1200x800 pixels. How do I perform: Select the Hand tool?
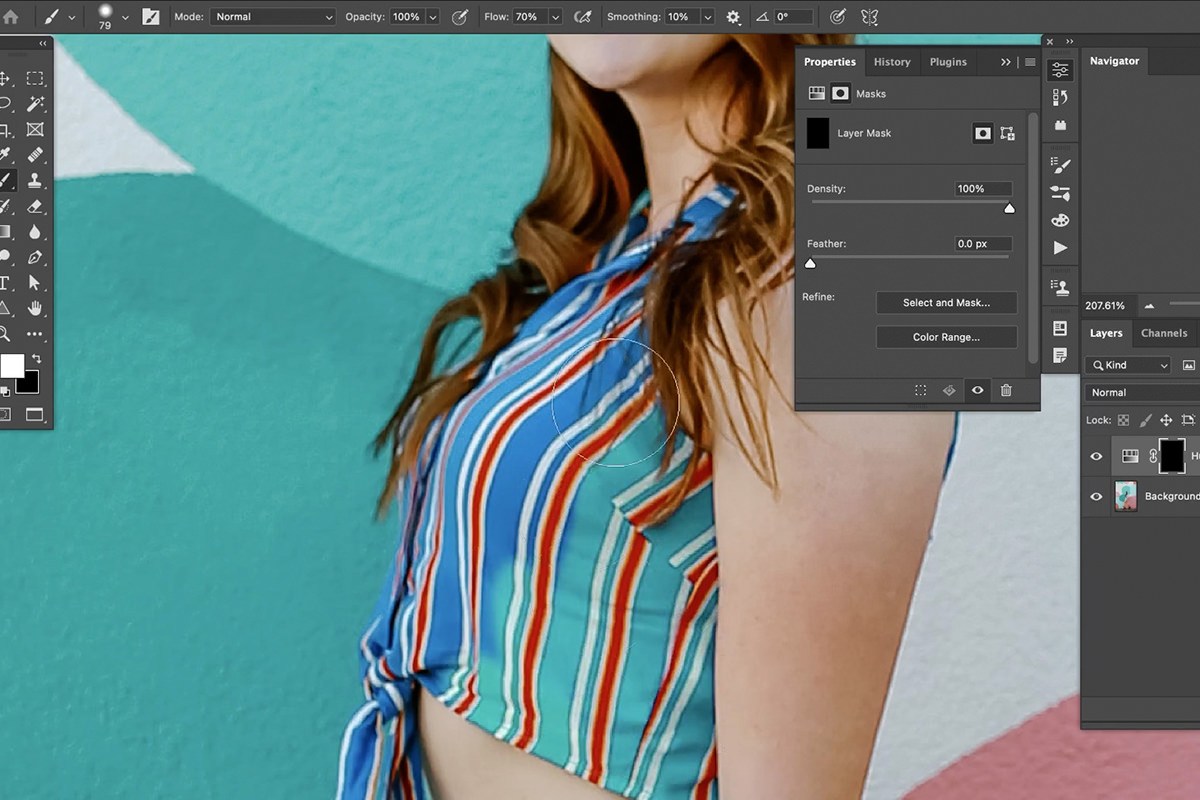pos(35,308)
